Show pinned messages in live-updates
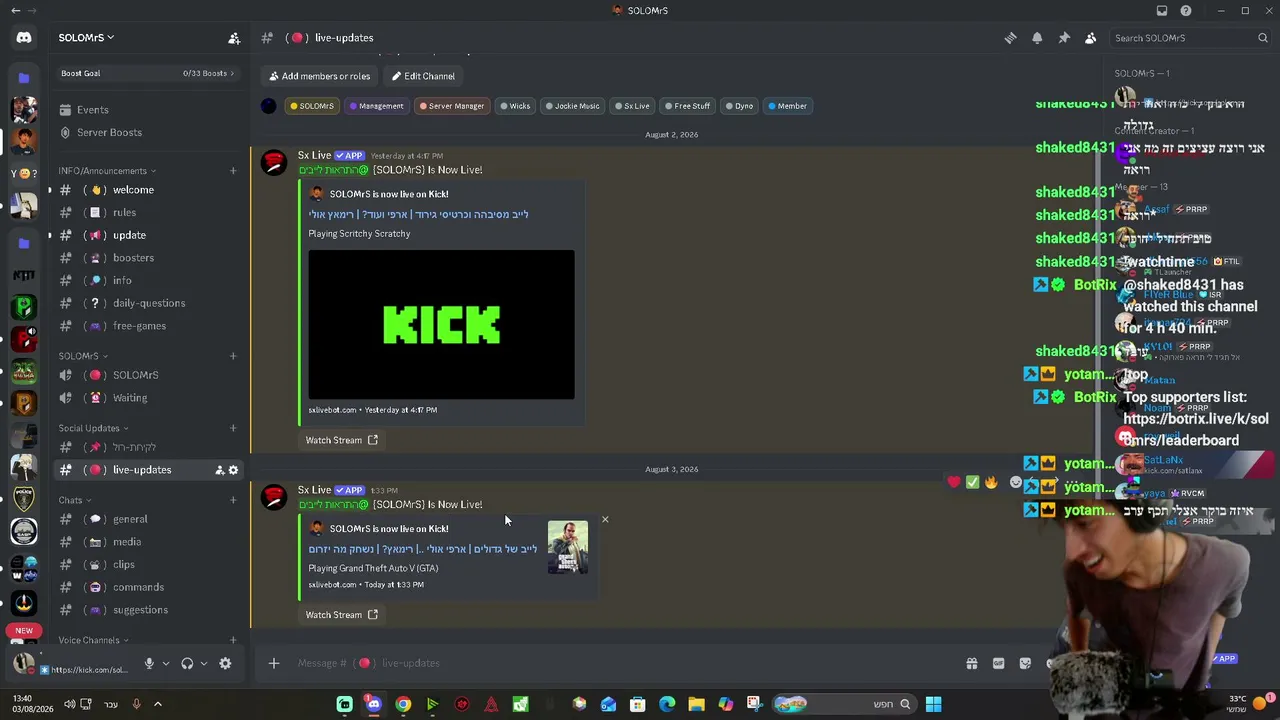This screenshot has width=1280, height=720. pos(1064,38)
